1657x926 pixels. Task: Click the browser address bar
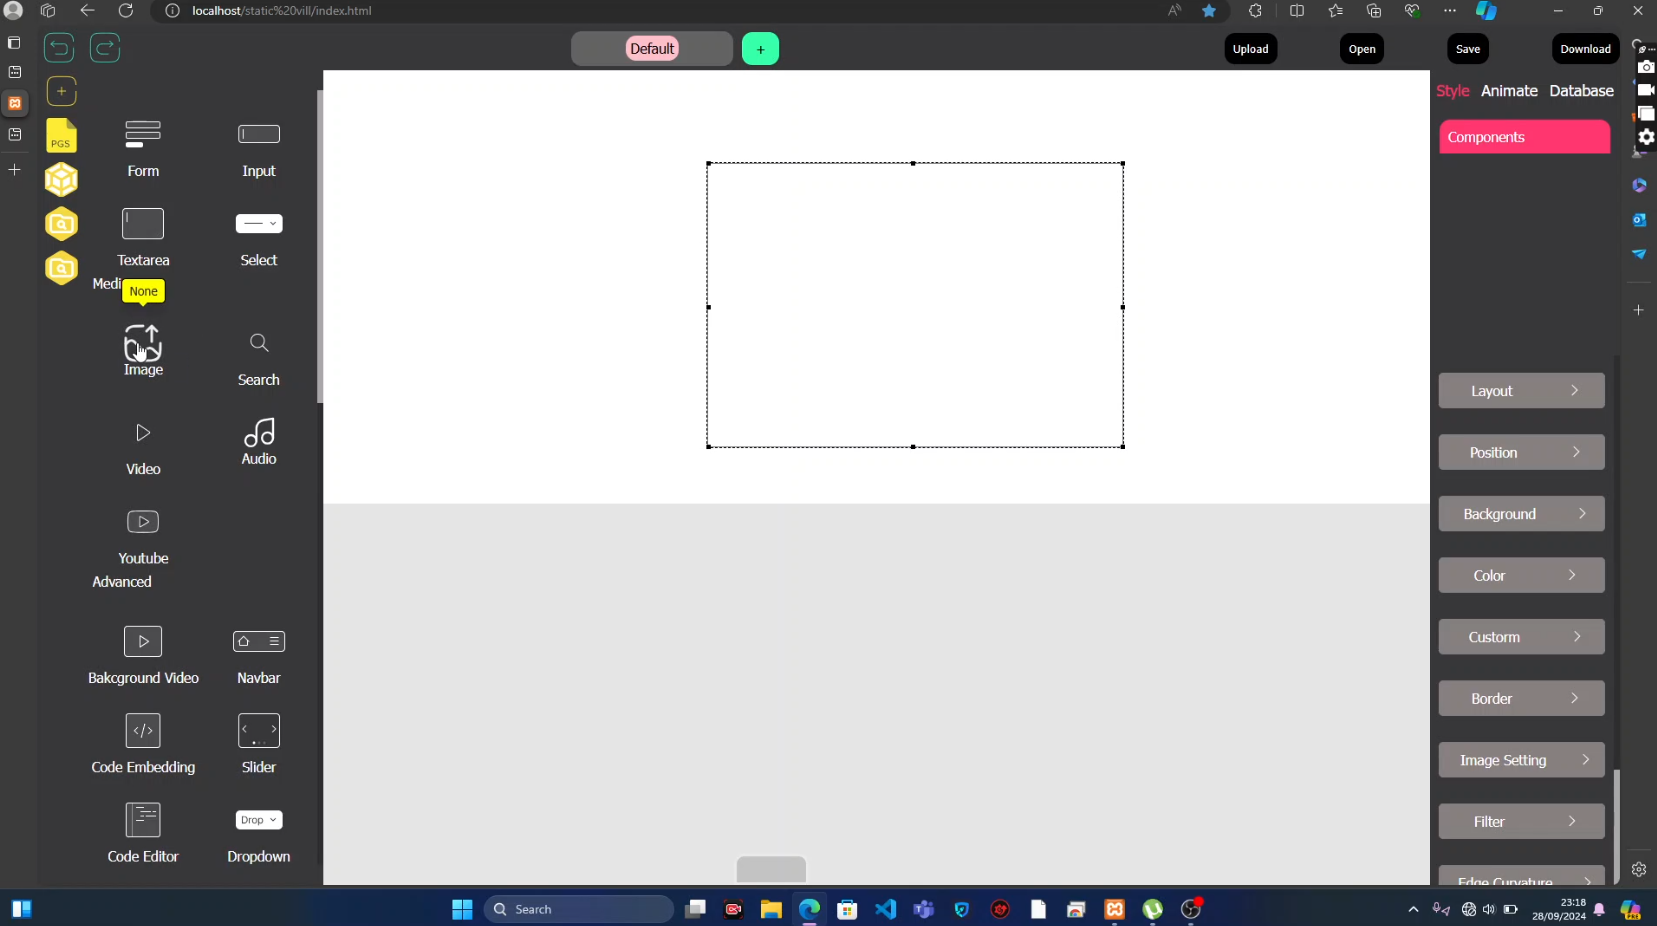click(660, 11)
